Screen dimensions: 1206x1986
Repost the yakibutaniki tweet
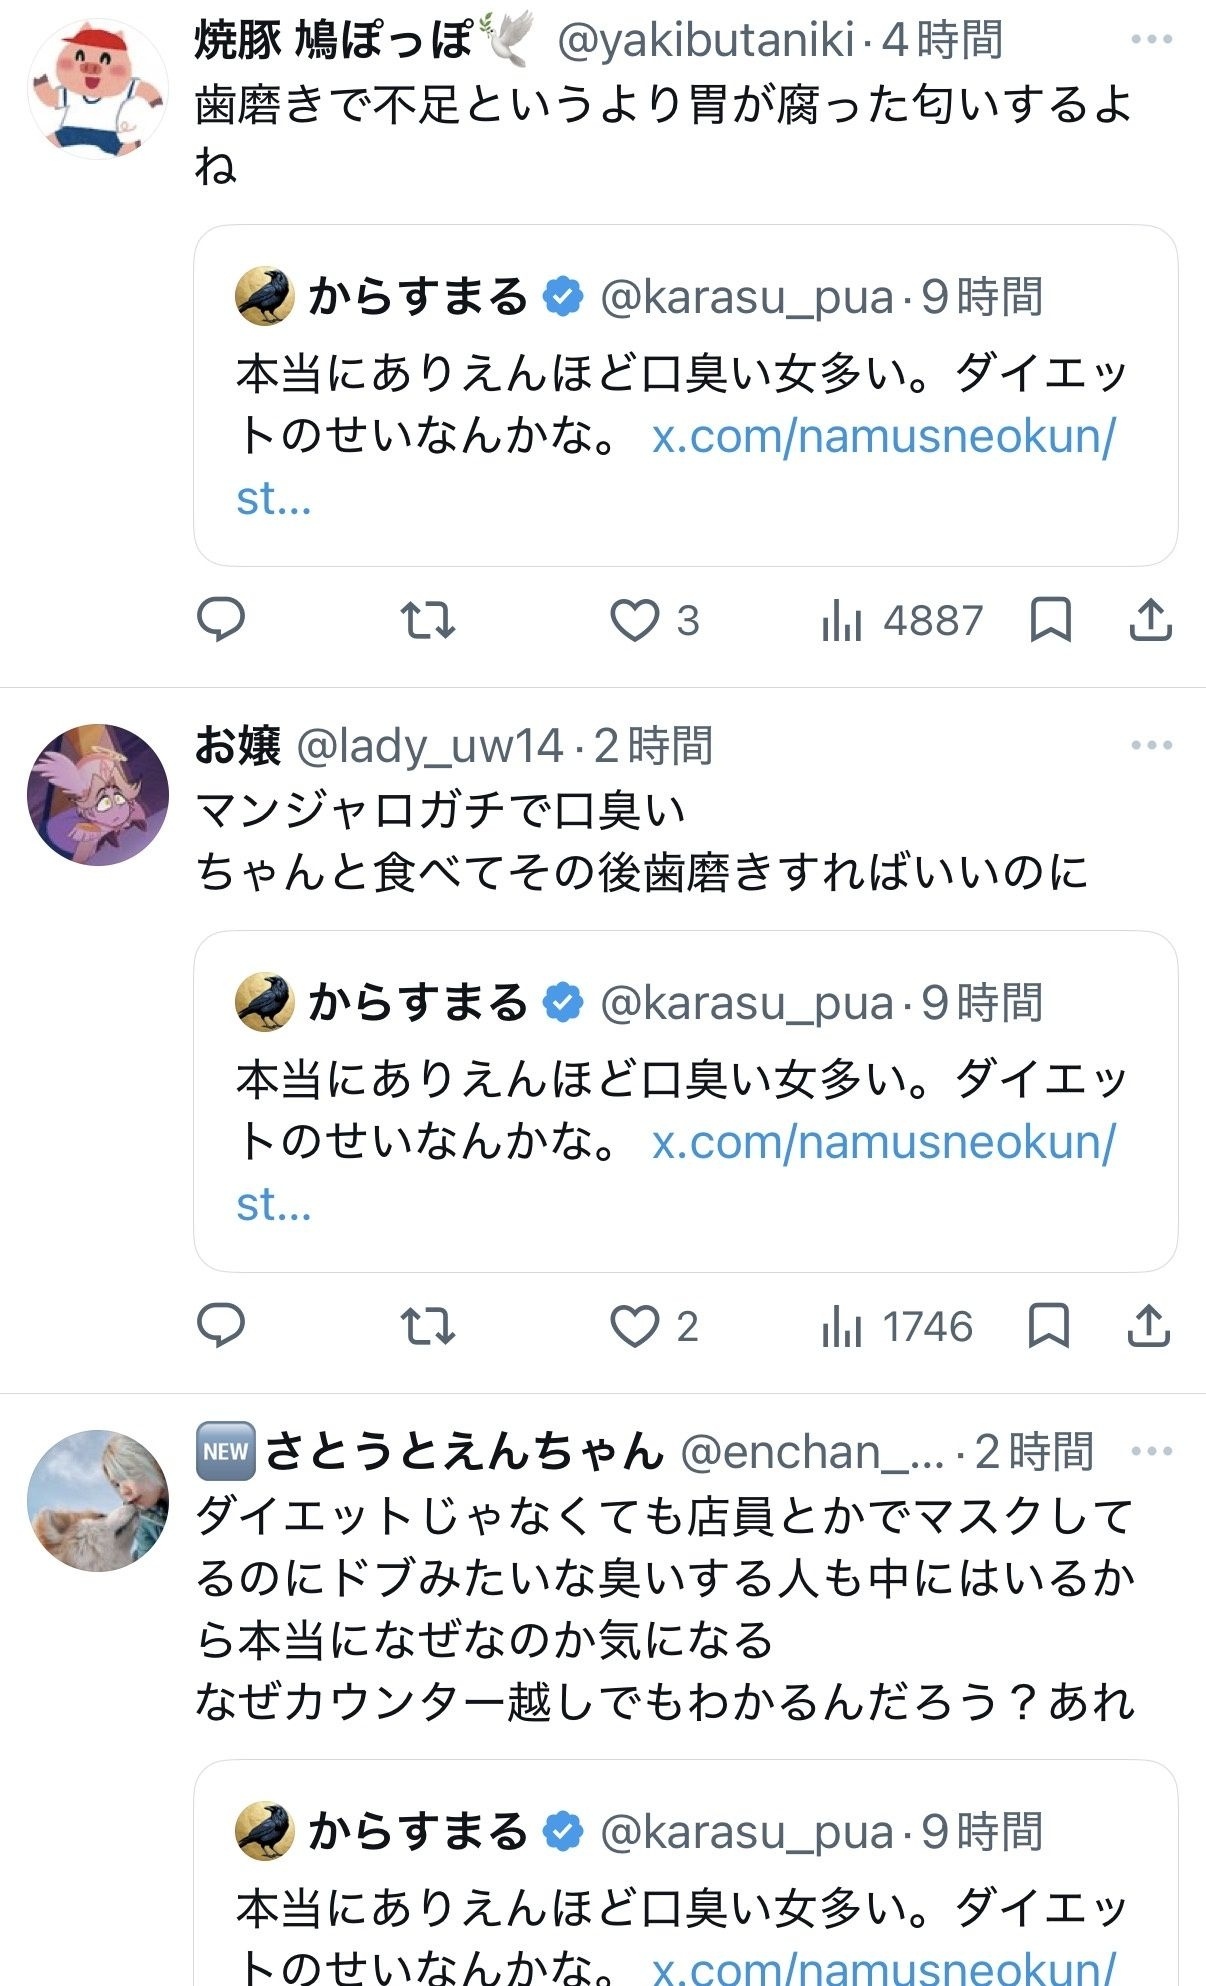click(428, 620)
